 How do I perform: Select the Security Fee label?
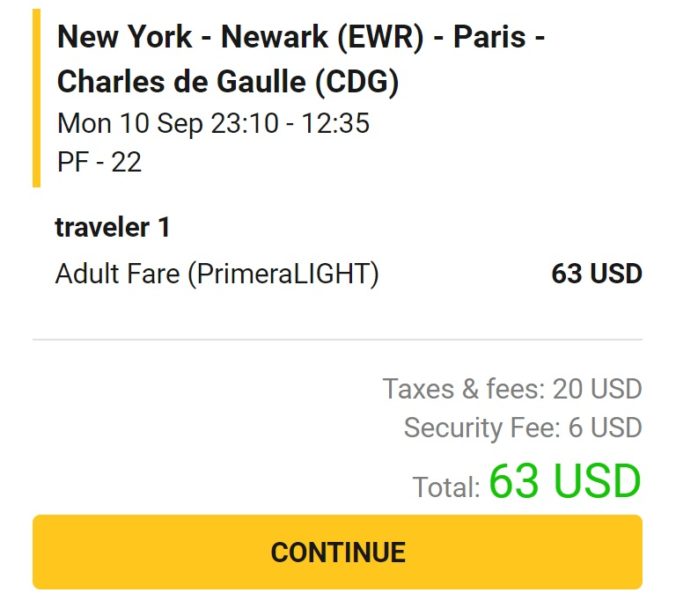point(480,428)
